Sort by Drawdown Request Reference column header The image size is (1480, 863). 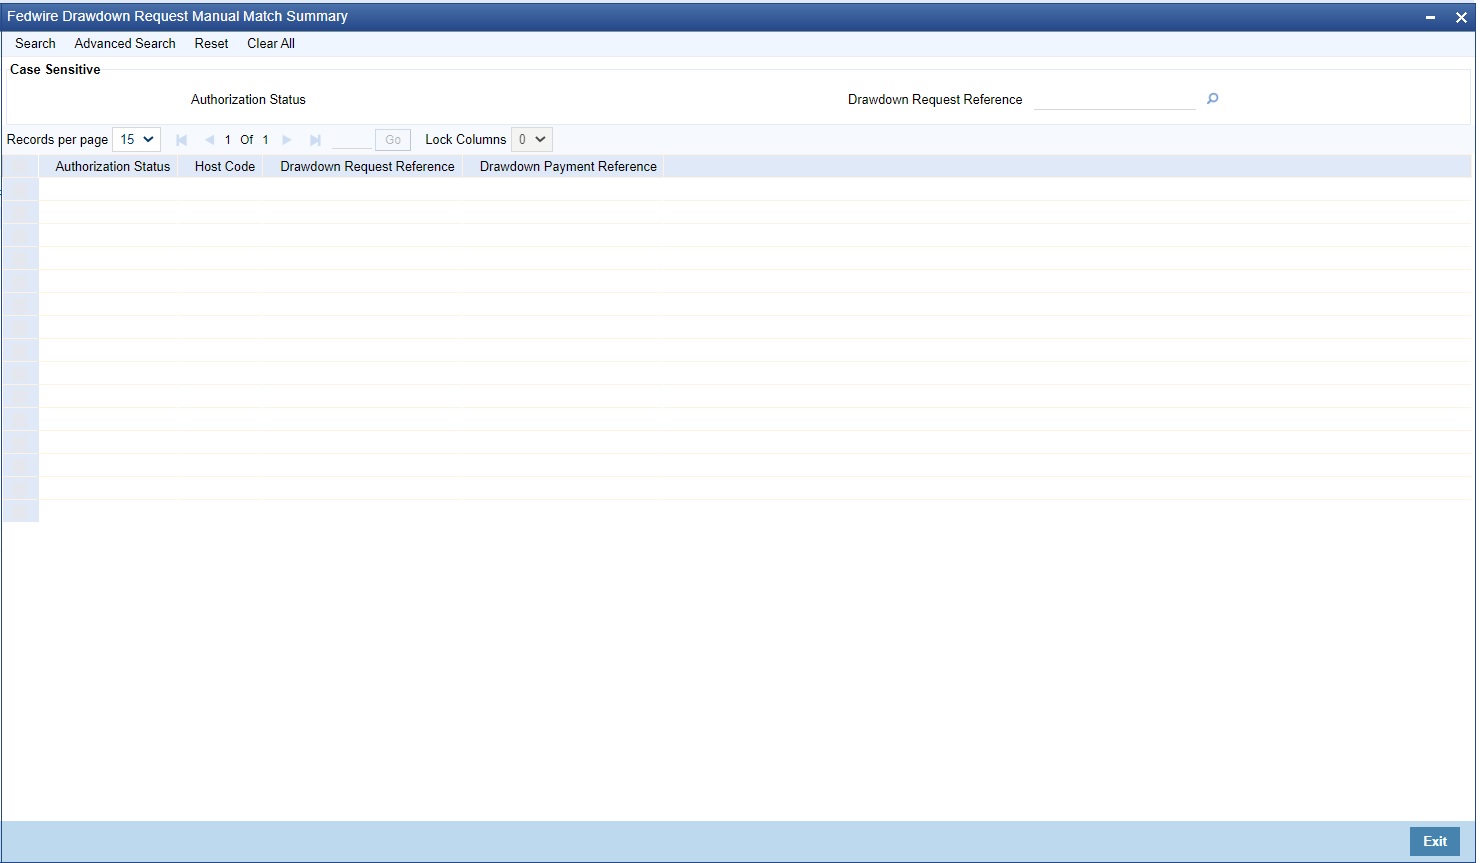pyautogui.click(x=367, y=167)
